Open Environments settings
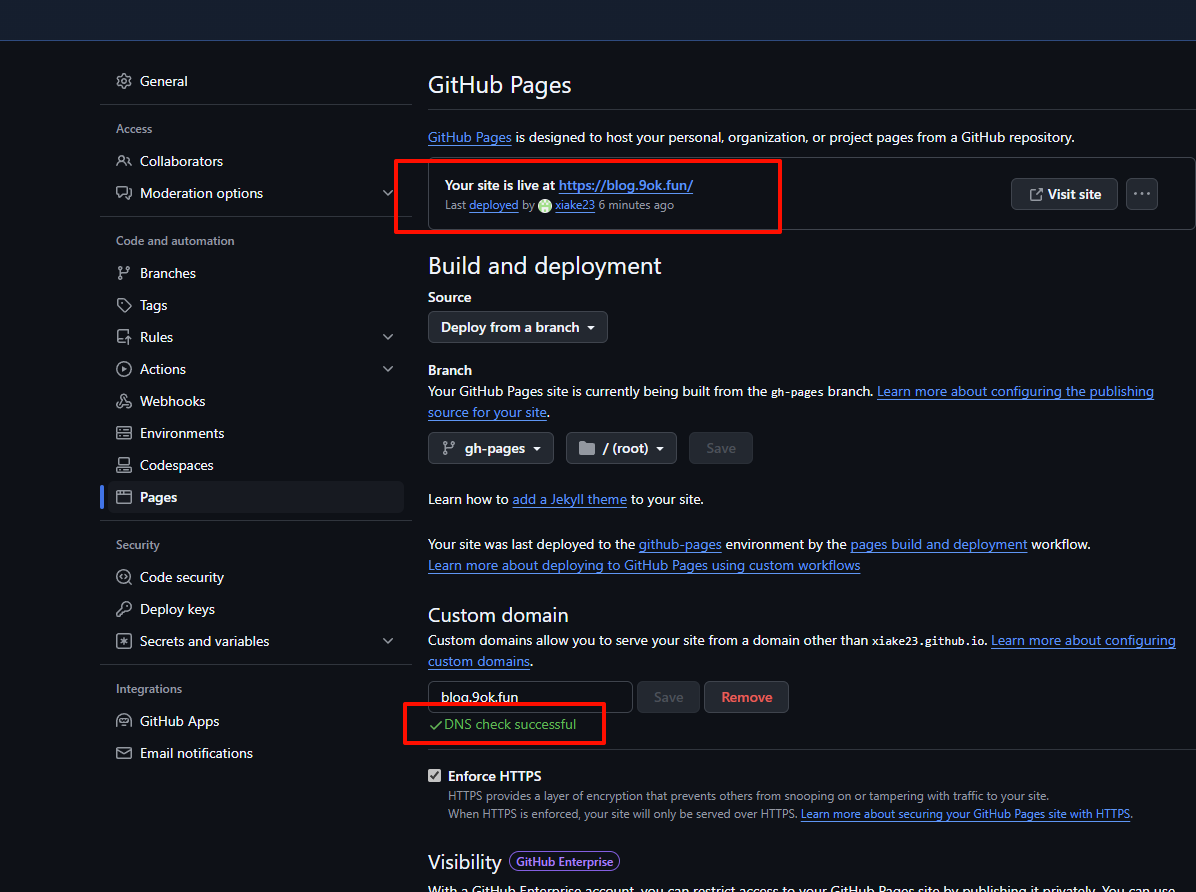 tap(182, 433)
